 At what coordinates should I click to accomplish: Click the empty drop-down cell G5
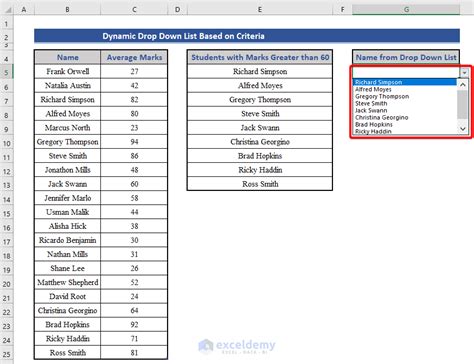point(406,72)
